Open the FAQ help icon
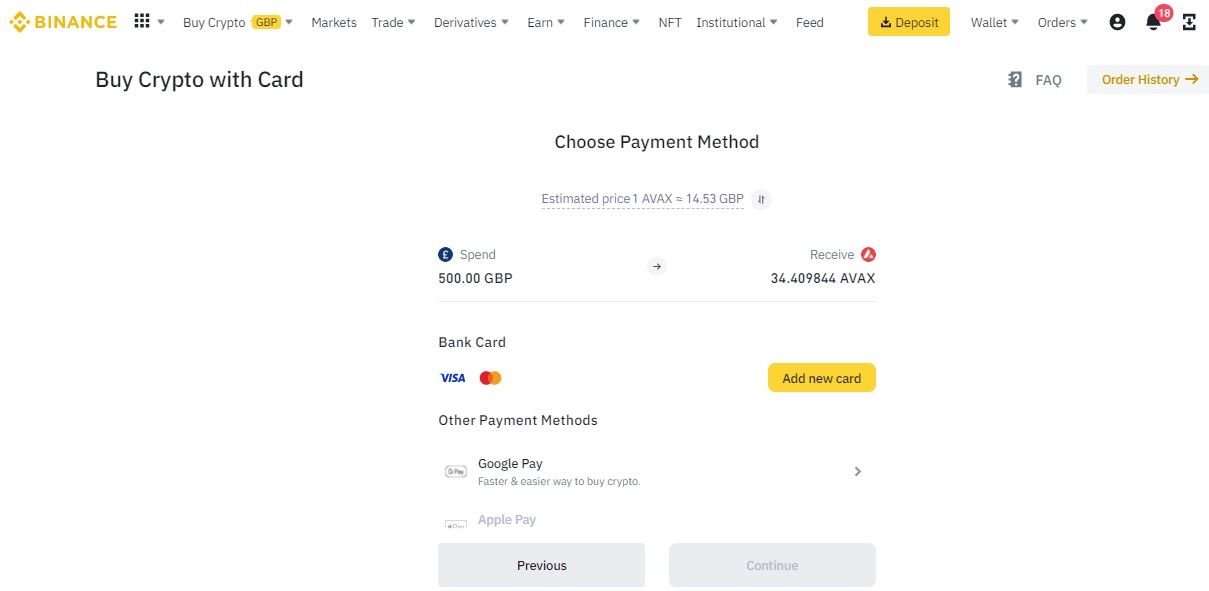 pos(1016,80)
